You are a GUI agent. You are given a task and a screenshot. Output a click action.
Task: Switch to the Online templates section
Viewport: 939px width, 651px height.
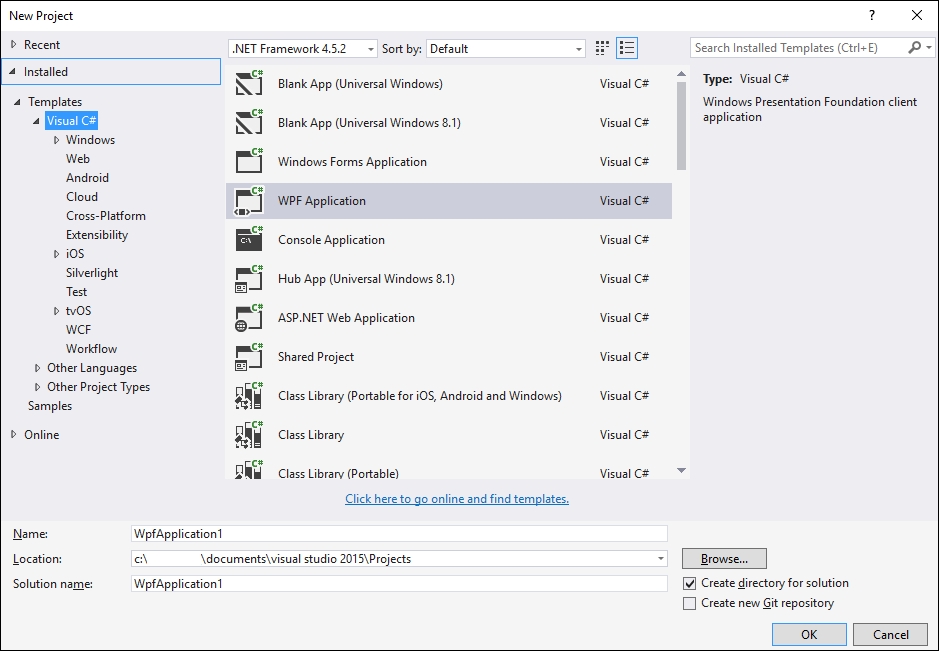point(44,434)
